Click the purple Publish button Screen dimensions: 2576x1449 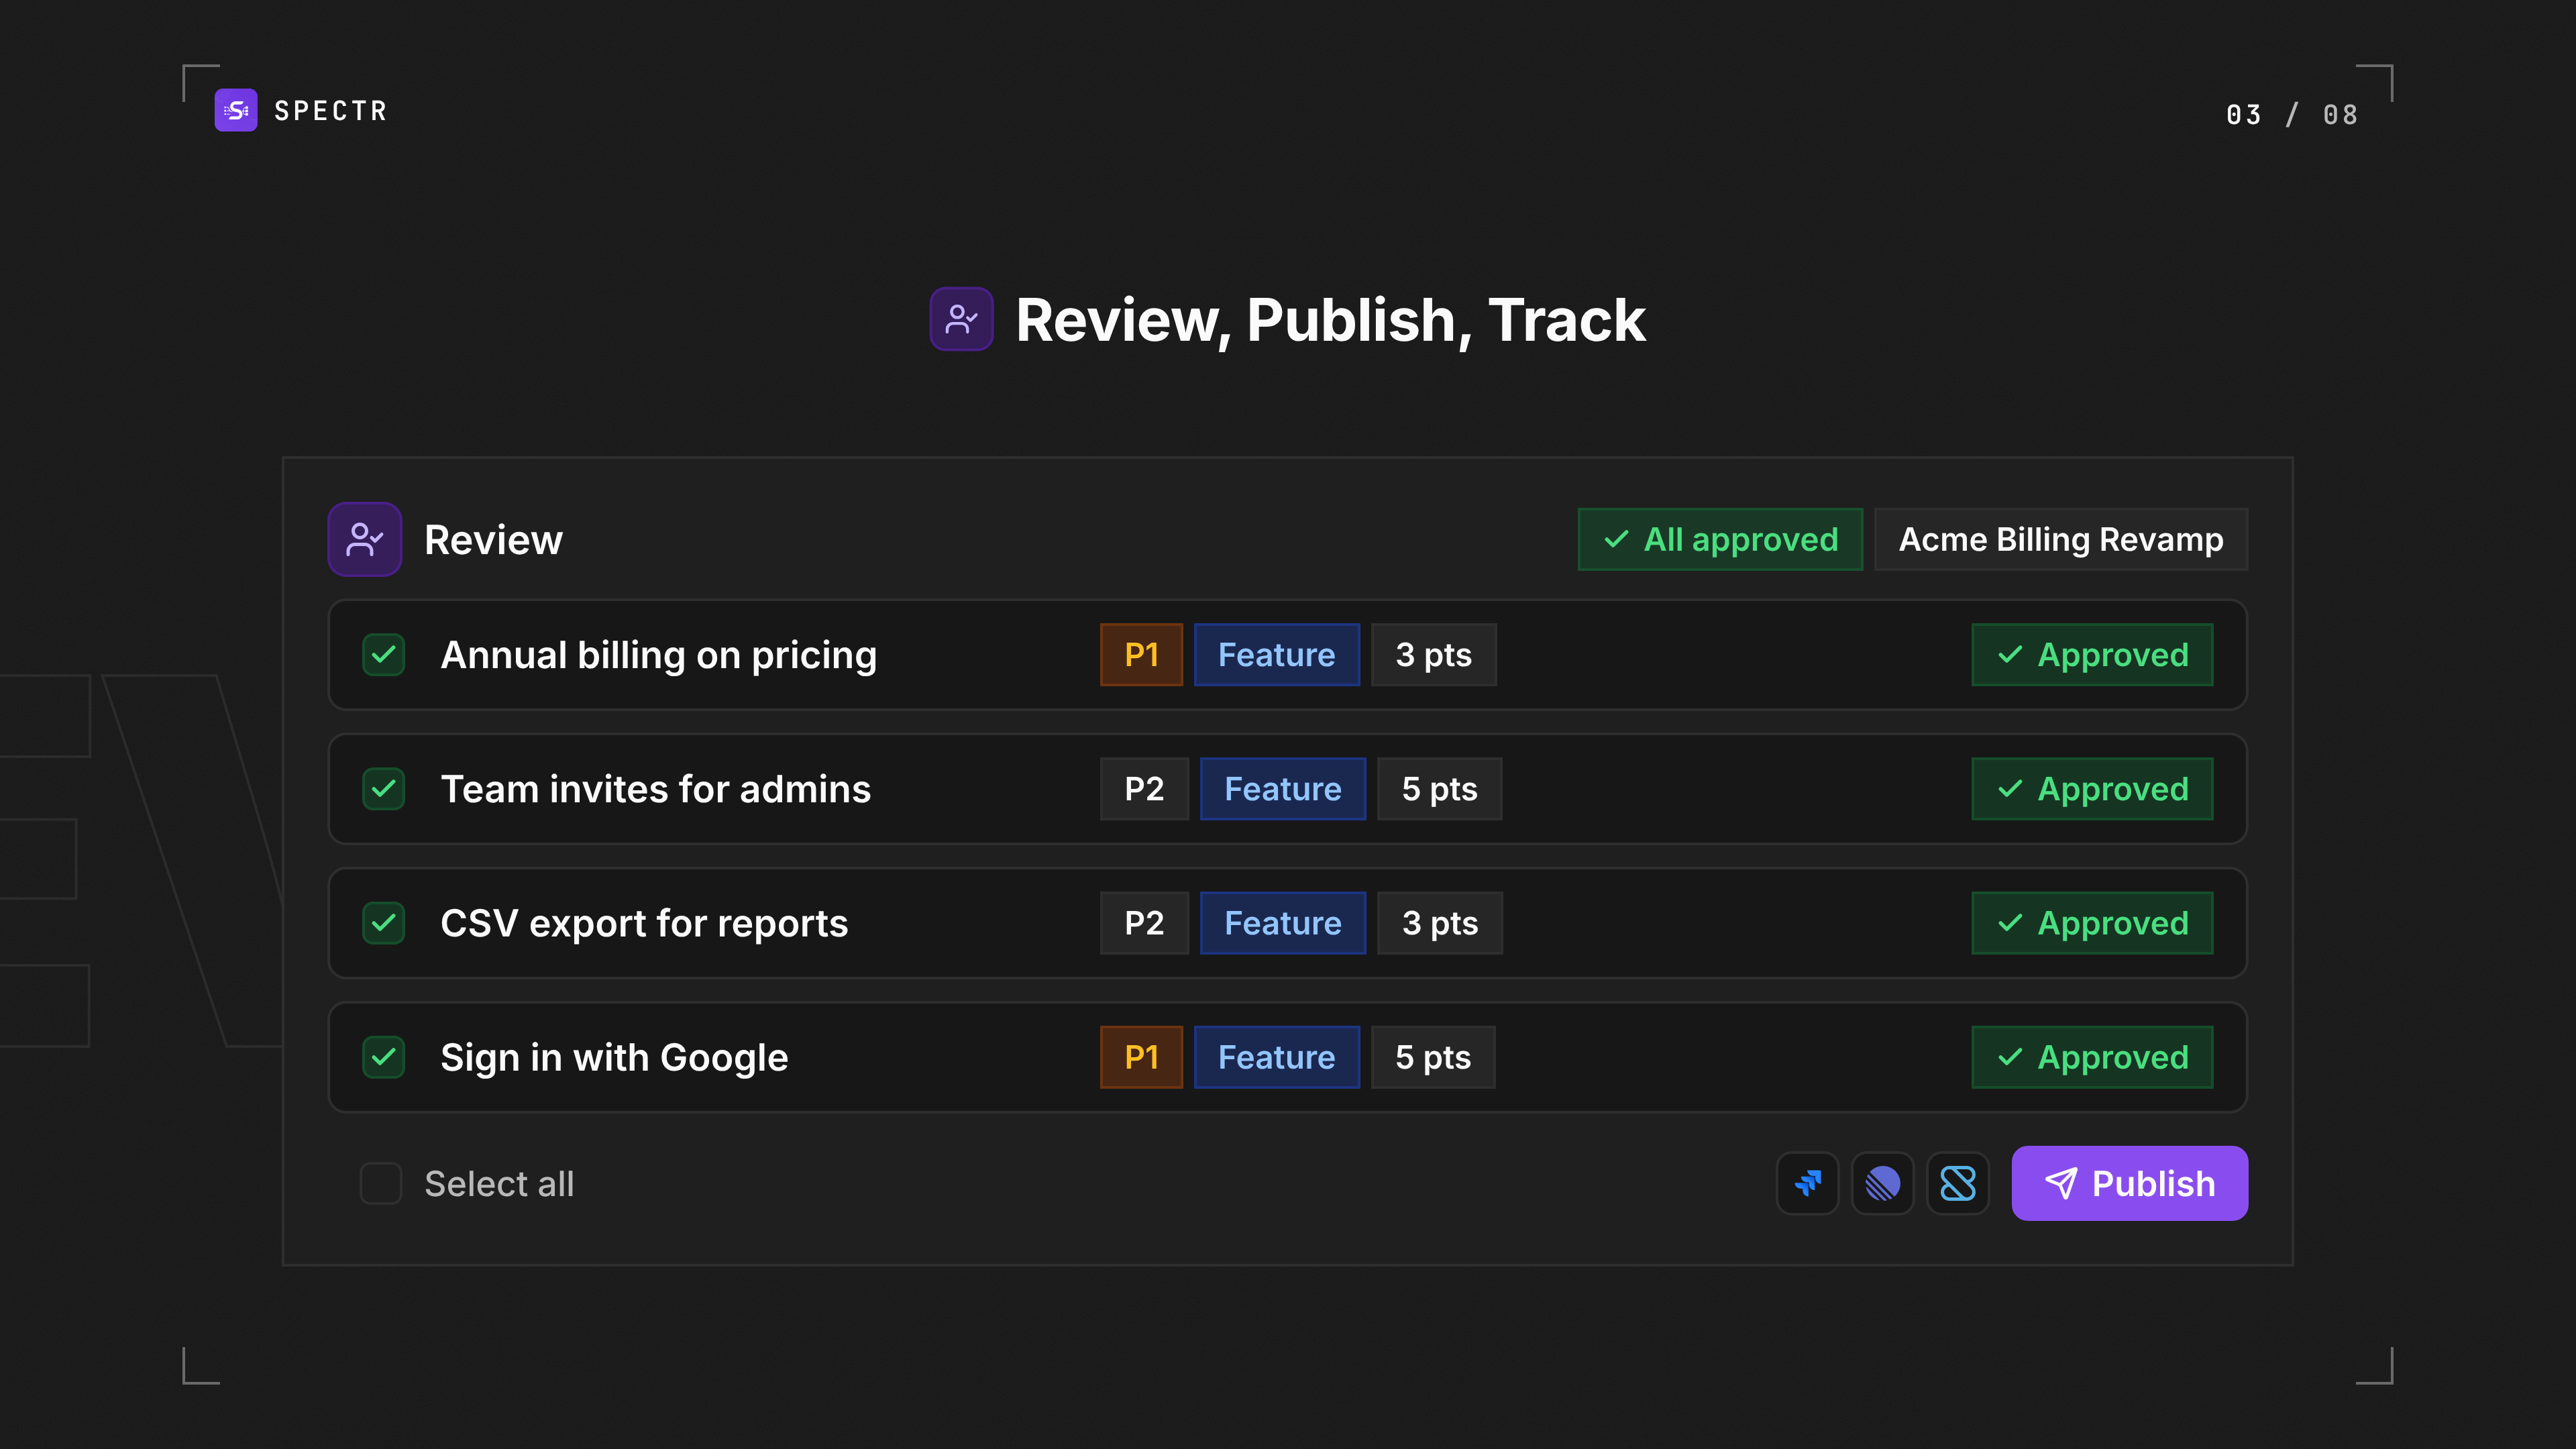[x=2130, y=1183]
